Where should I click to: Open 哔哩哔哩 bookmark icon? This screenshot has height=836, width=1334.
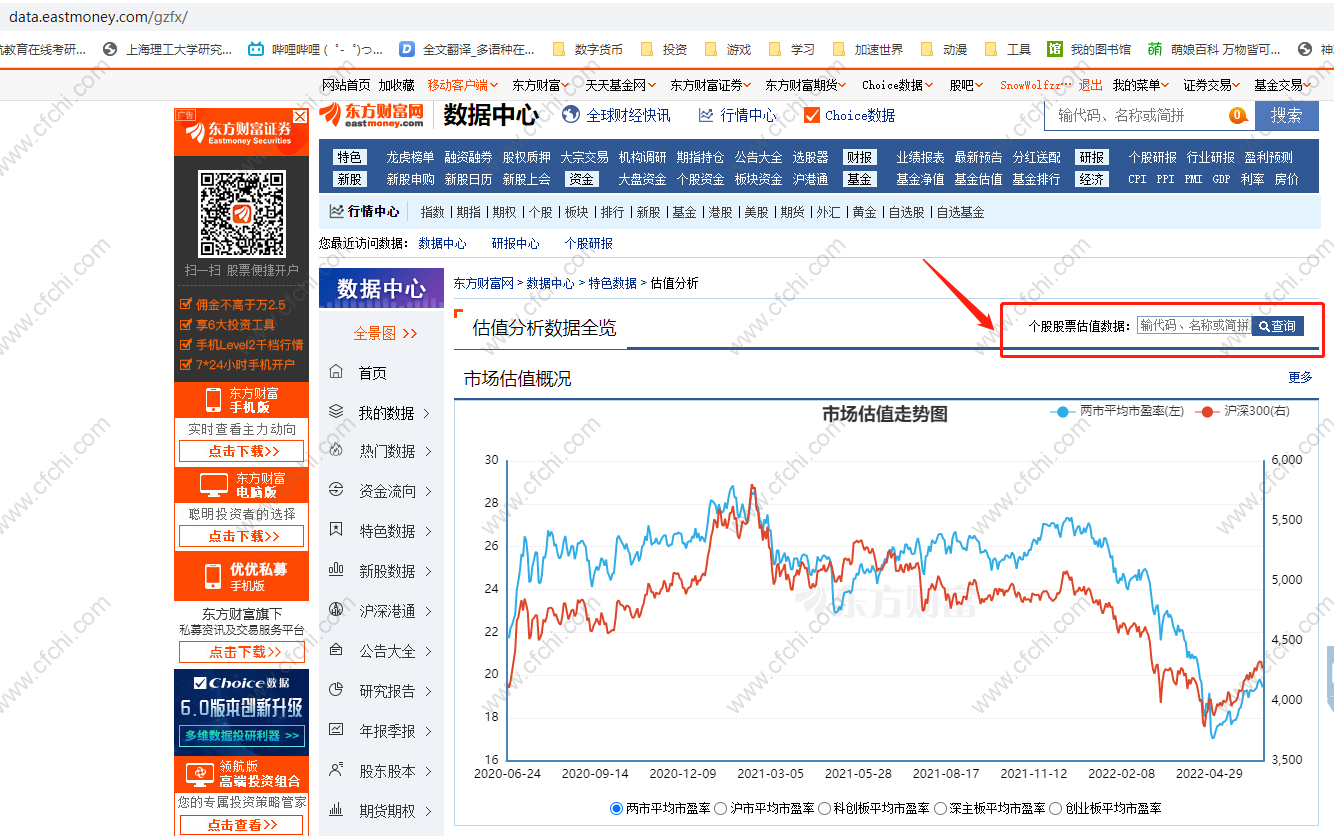tap(257, 49)
